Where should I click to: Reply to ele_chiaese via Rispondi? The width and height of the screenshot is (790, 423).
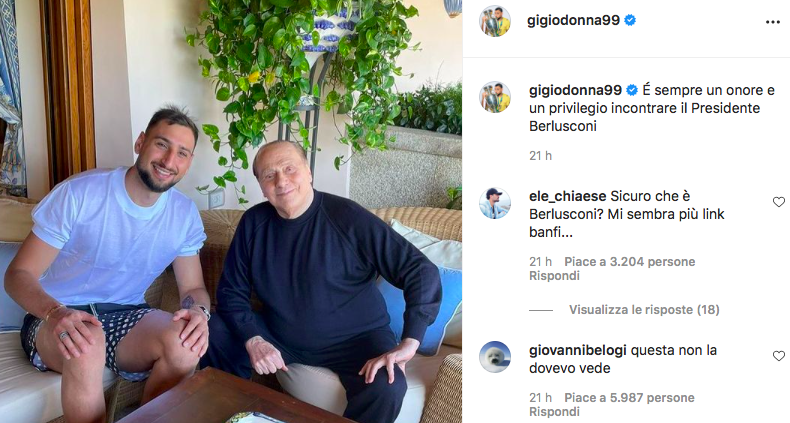click(x=554, y=276)
